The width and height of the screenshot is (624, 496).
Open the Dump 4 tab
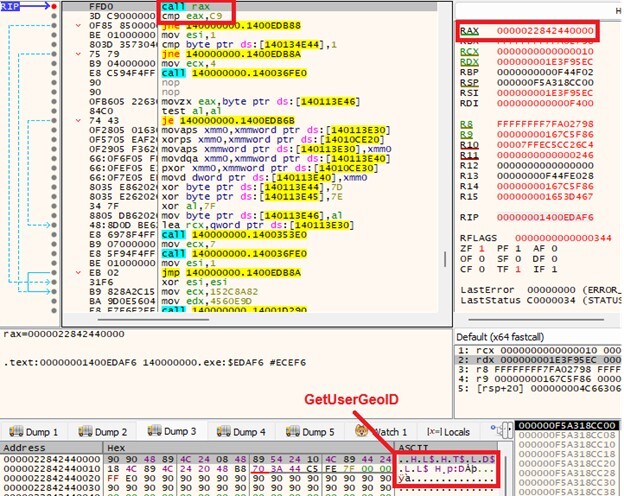coord(240,432)
